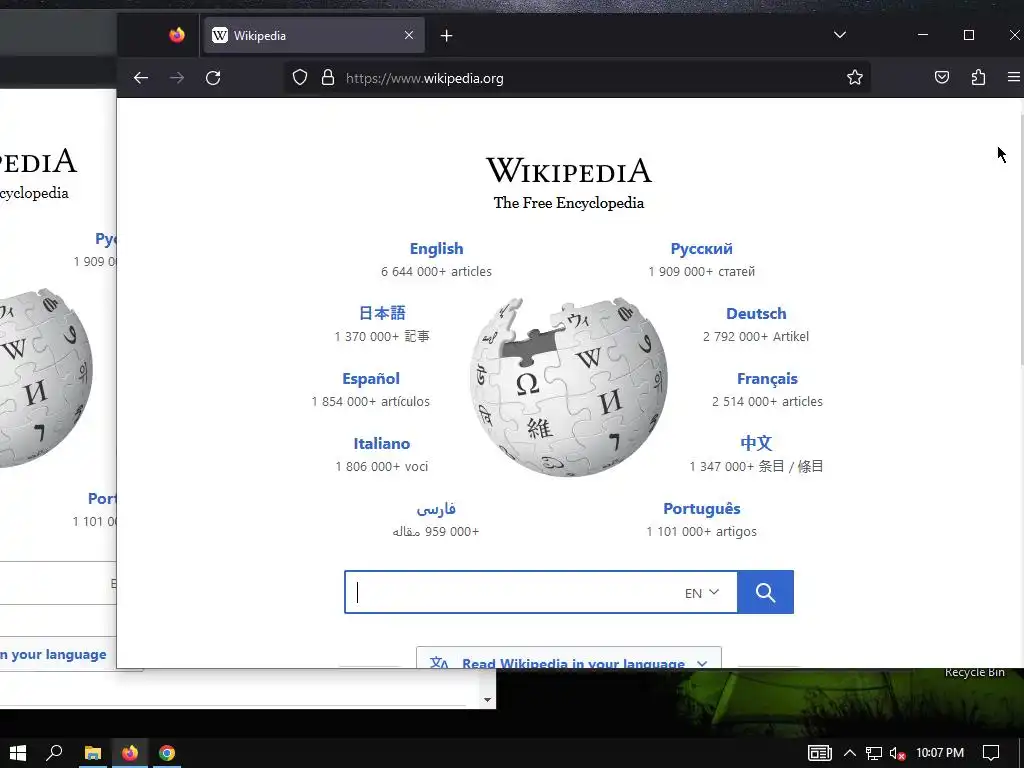This screenshot has width=1024, height=768.
Task: Save page to Pocket
Action: pos(942,78)
